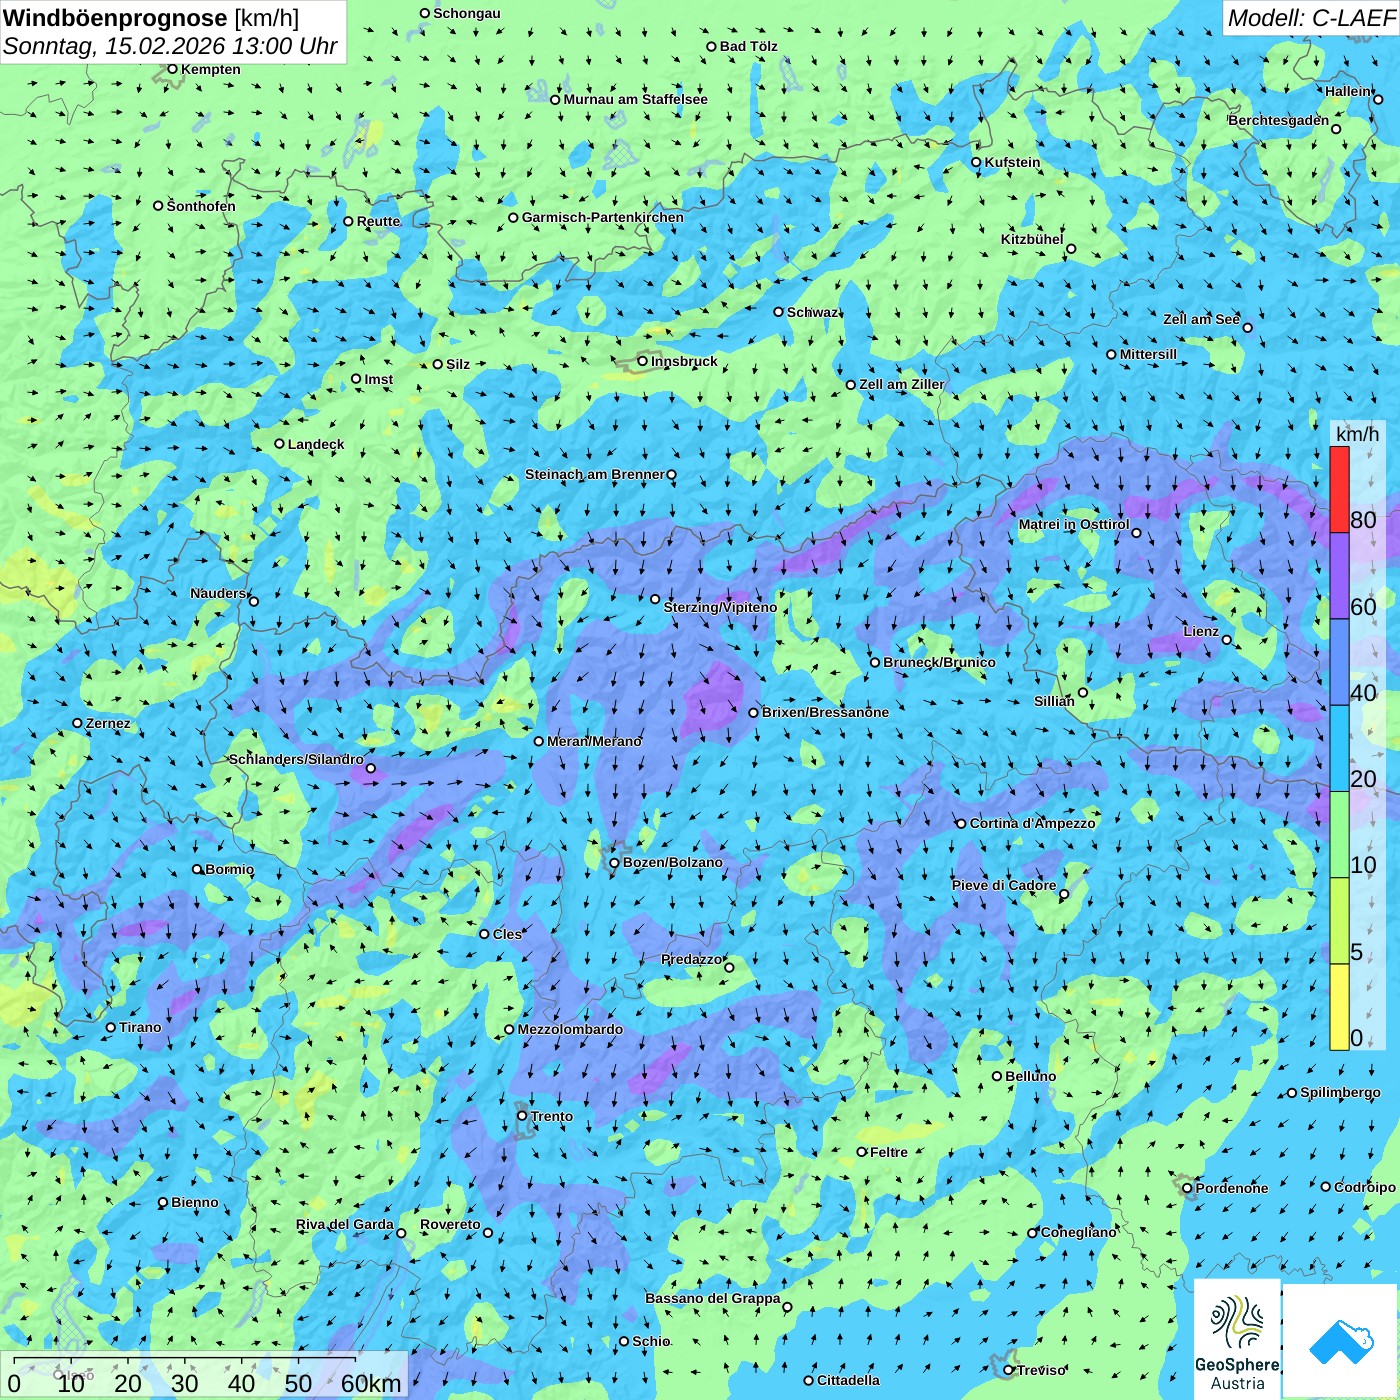Click the Sonthofen label
The image size is (1400, 1400).
point(201,206)
